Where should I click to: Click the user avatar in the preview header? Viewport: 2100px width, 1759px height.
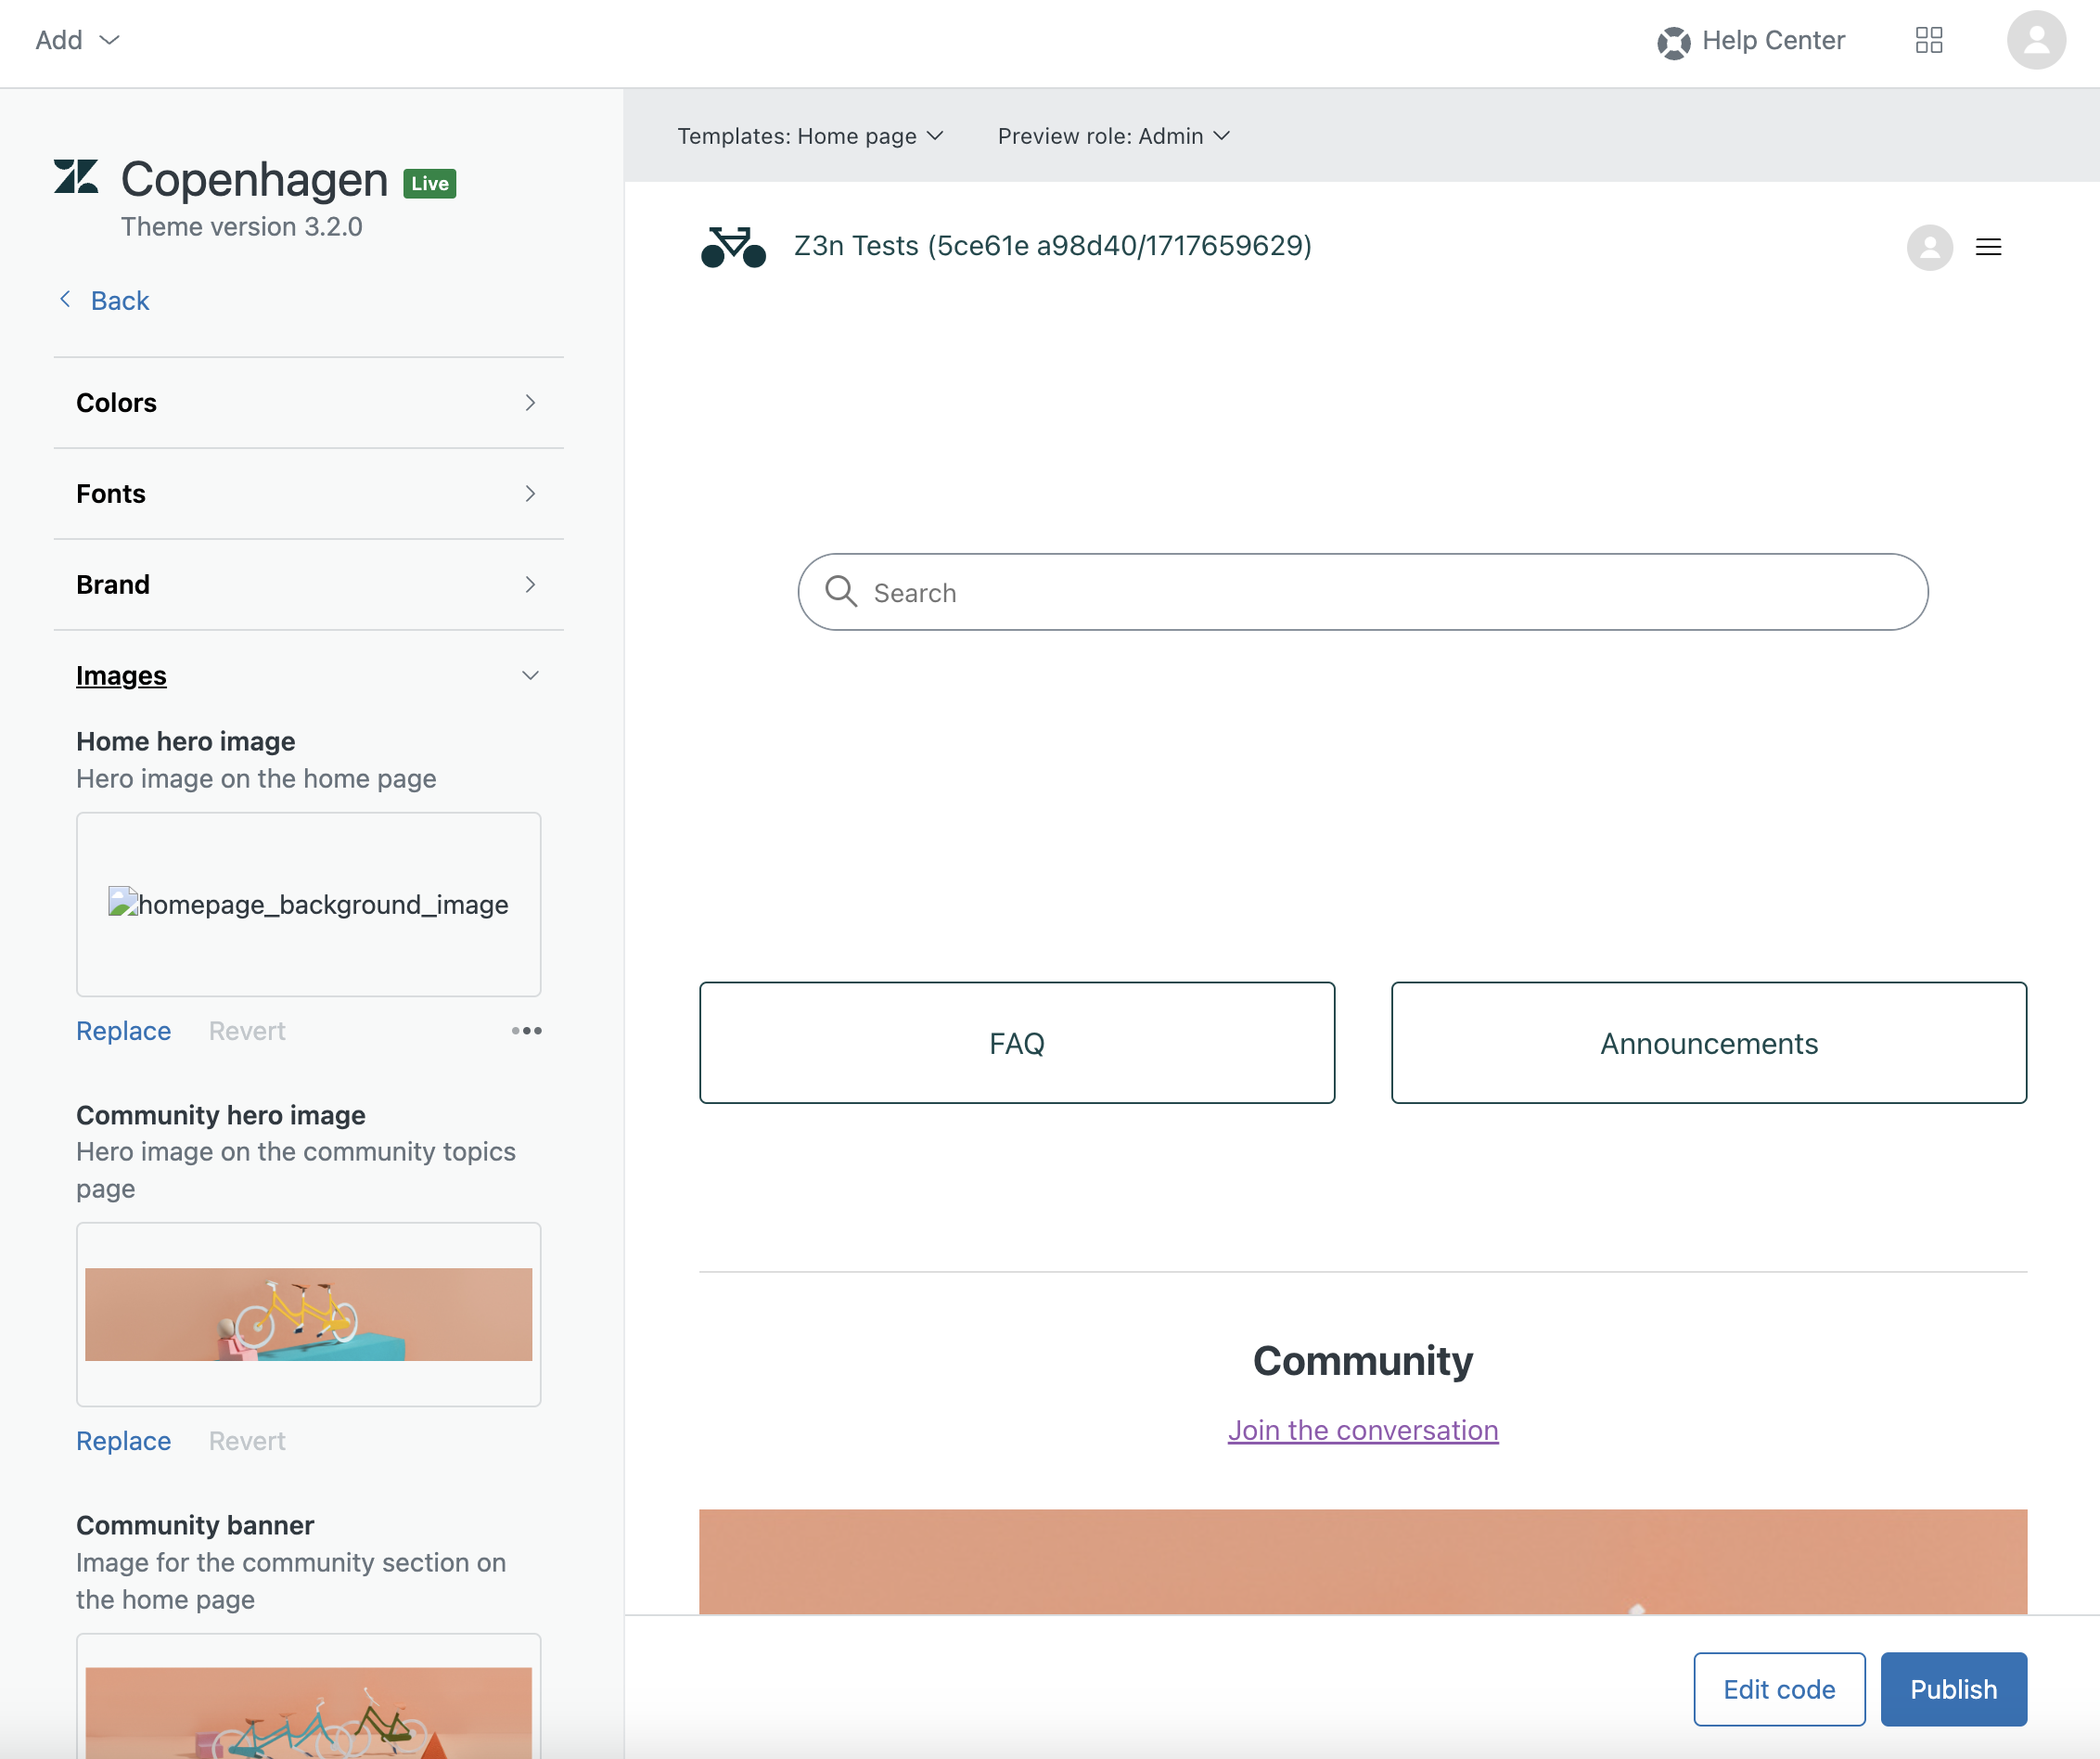pyautogui.click(x=1929, y=247)
